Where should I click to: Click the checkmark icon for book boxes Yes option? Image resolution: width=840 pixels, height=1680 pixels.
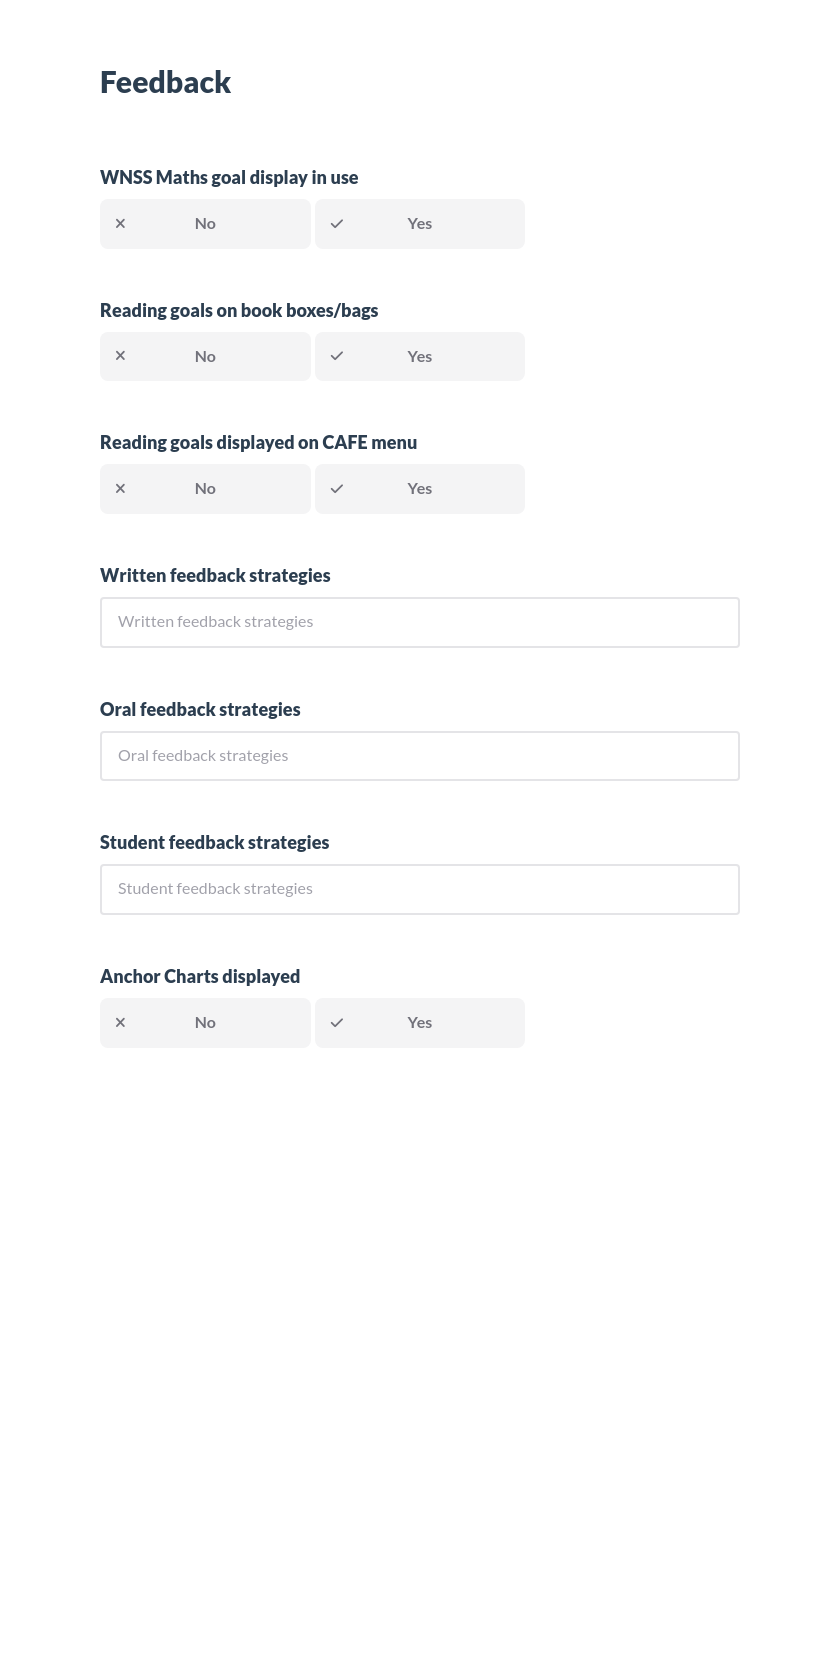tap(336, 356)
